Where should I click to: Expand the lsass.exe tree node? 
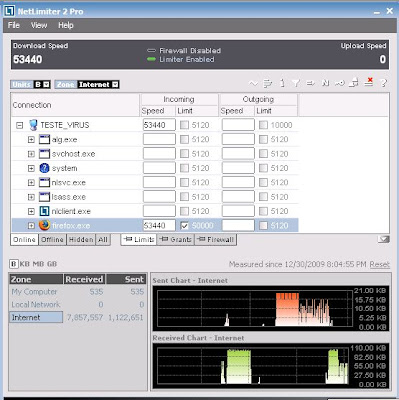(31, 197)
